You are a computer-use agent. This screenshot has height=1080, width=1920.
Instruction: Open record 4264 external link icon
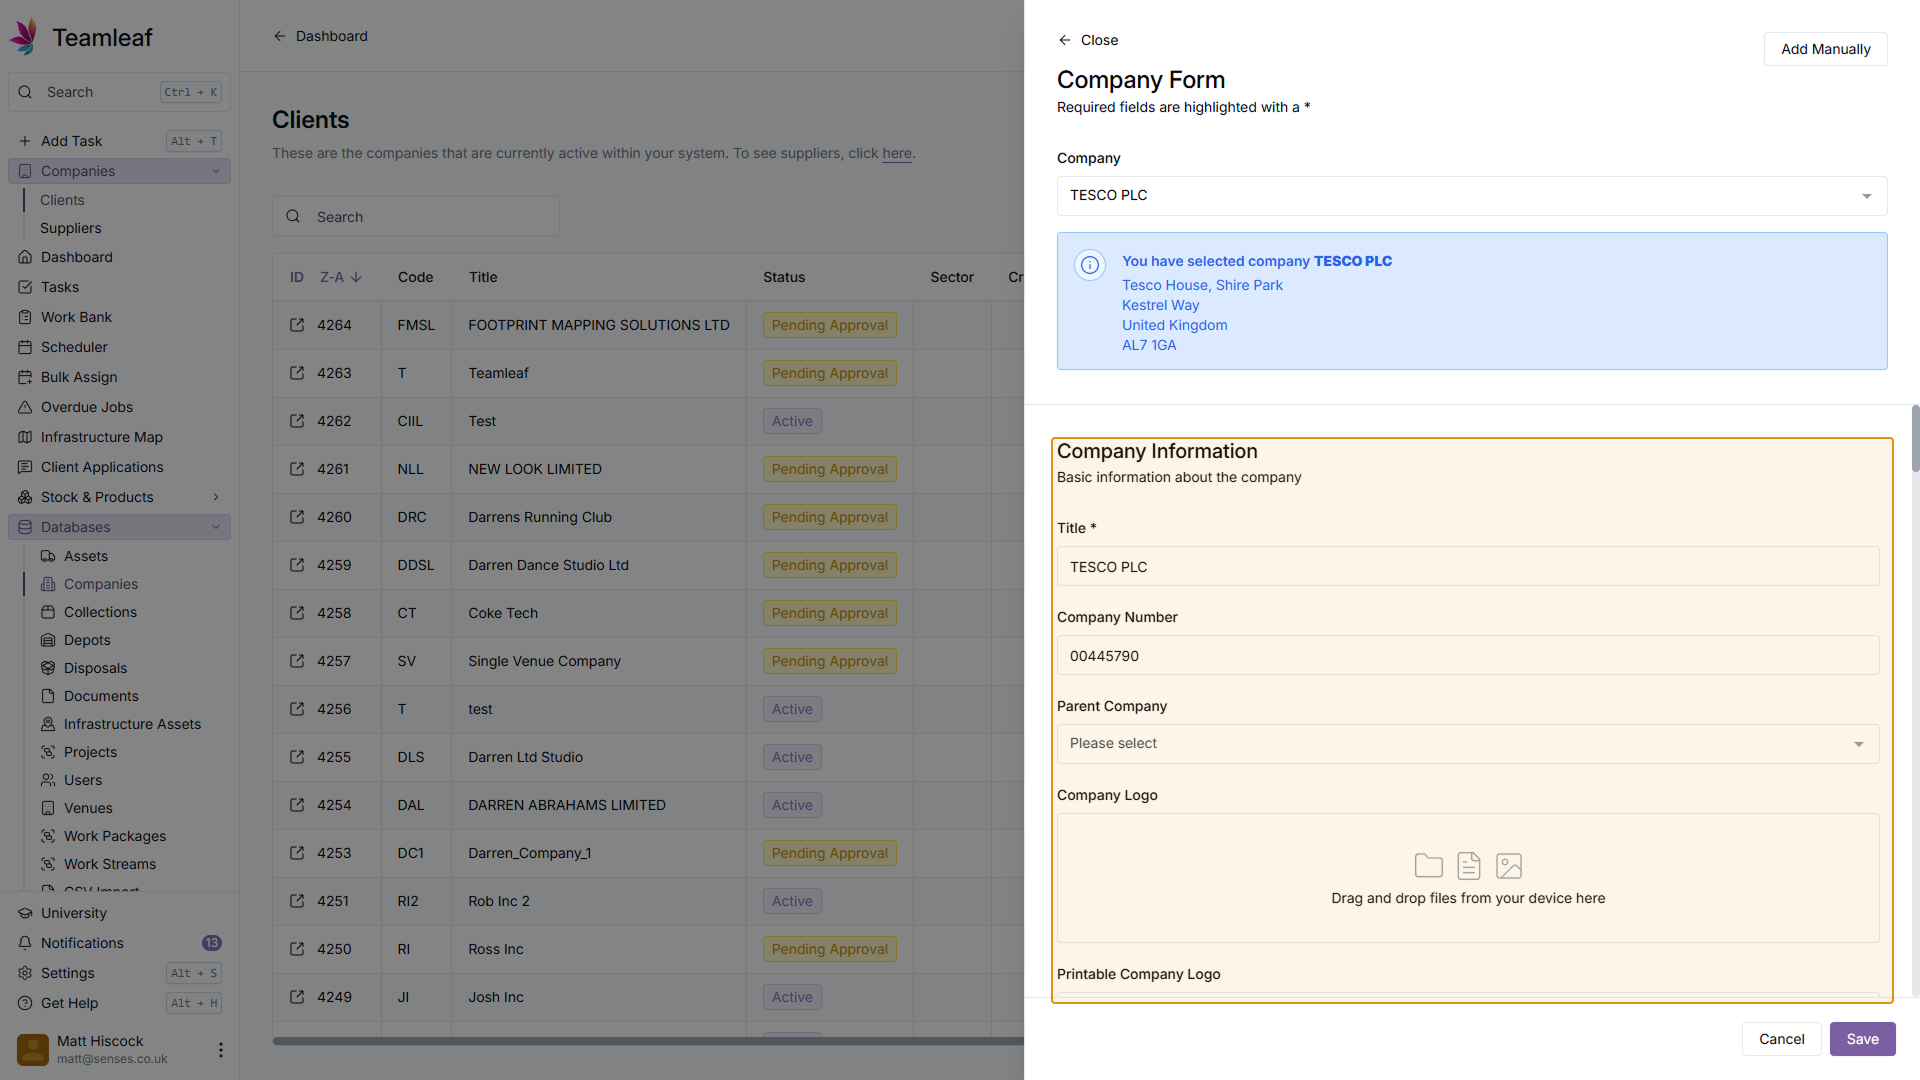tap(297, 325)
